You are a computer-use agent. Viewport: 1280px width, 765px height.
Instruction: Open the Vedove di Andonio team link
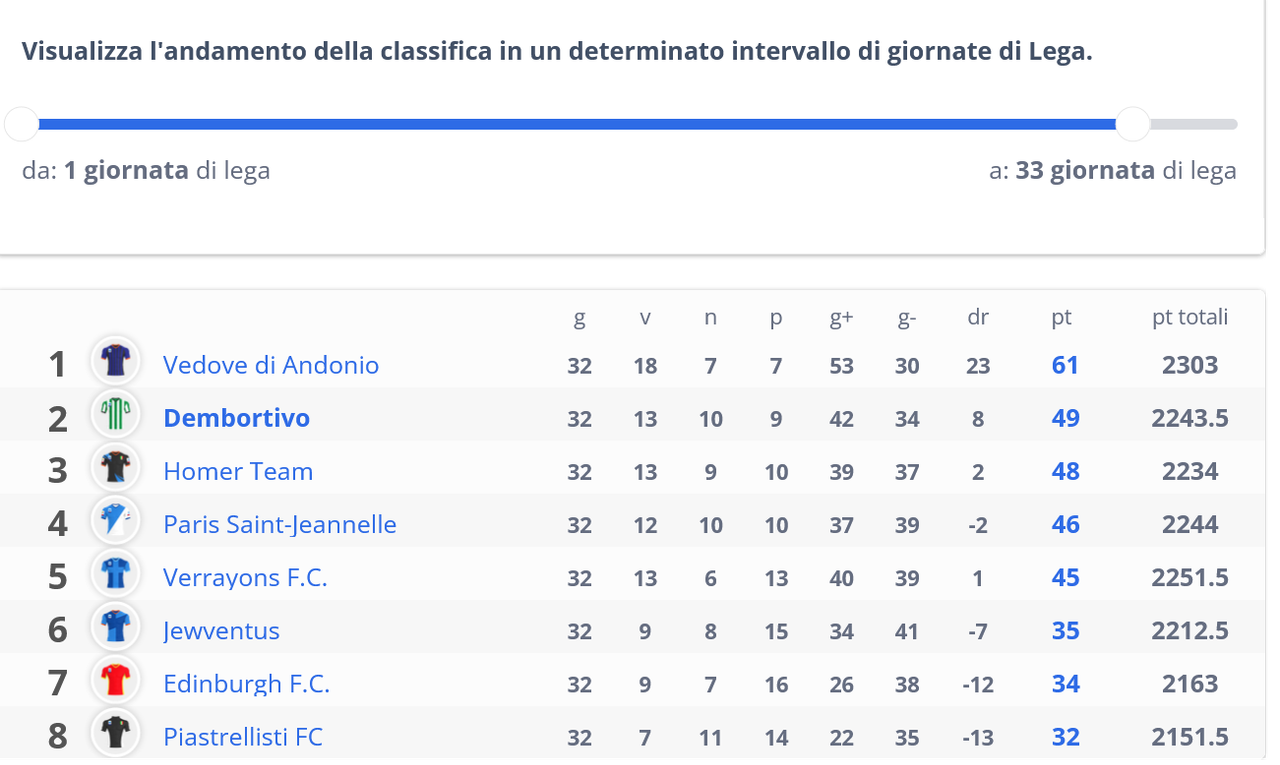(x=271, y=365)
